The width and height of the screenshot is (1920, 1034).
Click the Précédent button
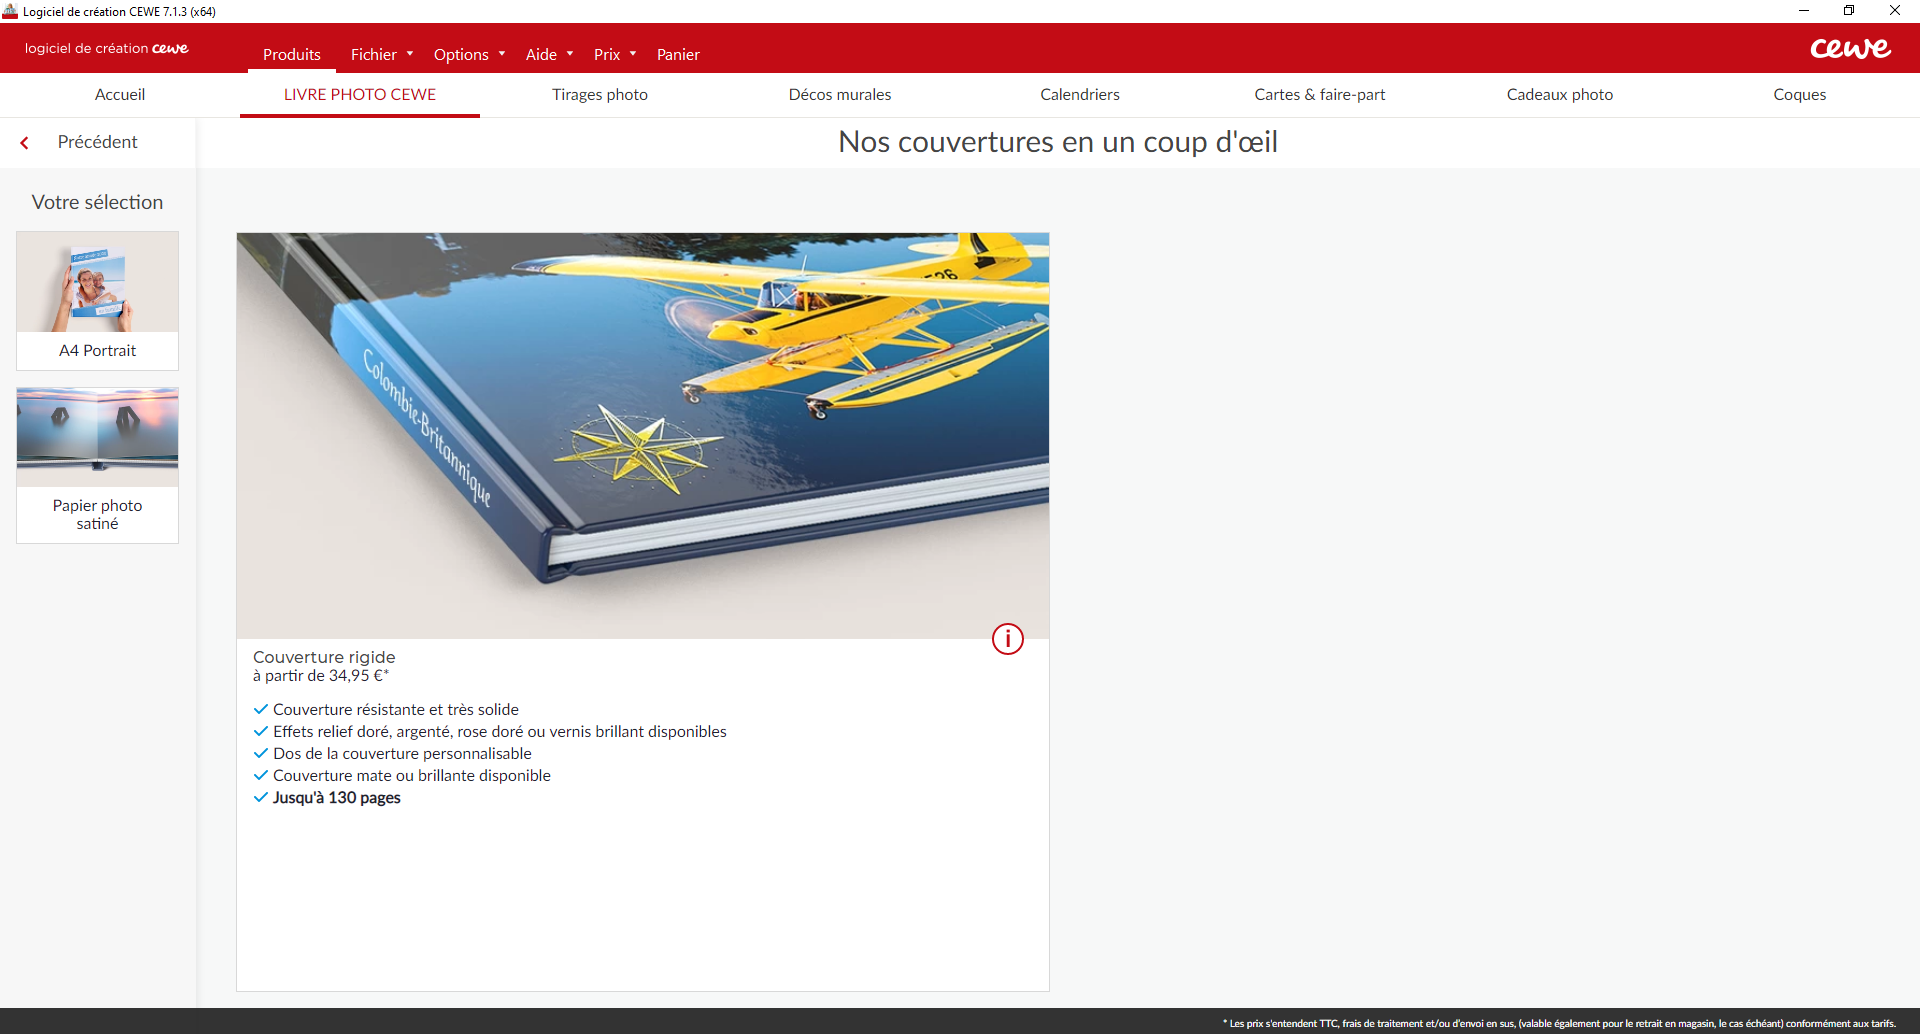[x=97, y=142]
